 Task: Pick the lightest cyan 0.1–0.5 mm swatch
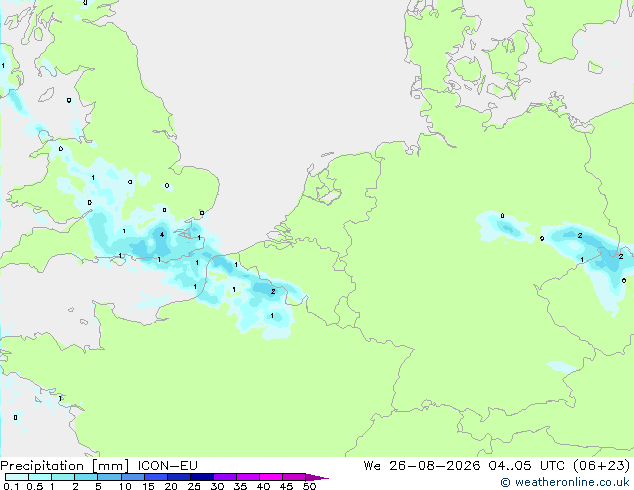[x=17, y=477]
